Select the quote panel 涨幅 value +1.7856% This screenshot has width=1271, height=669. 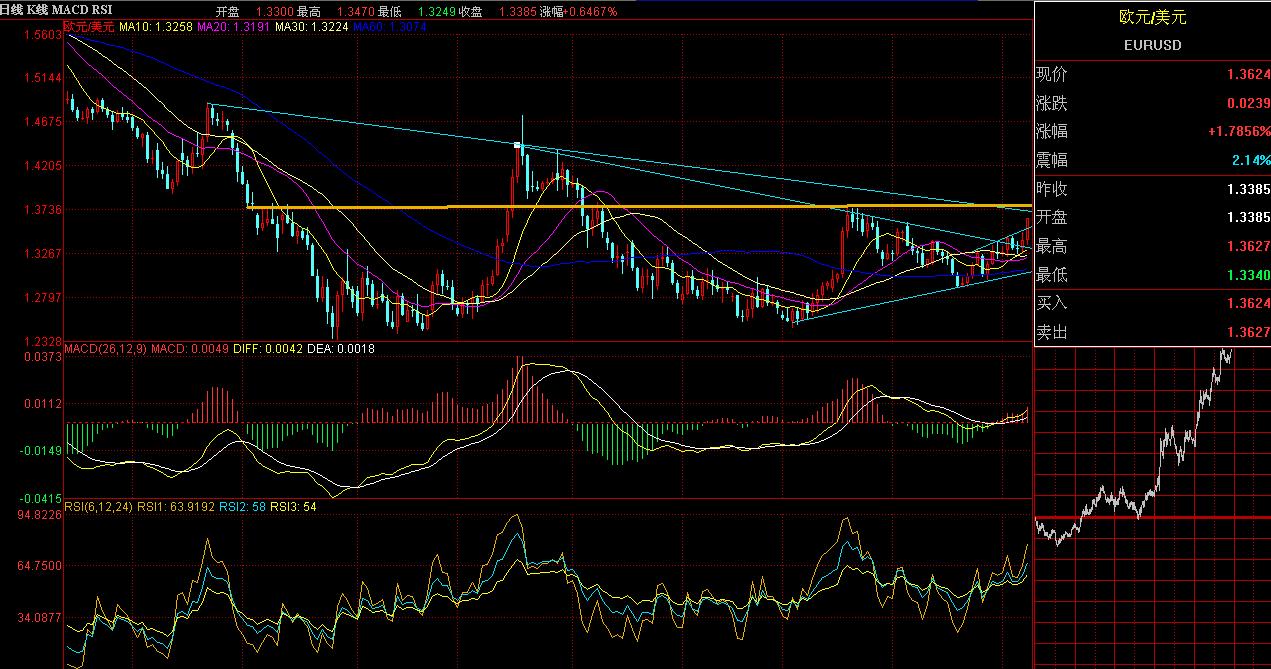click(1240, 131)
